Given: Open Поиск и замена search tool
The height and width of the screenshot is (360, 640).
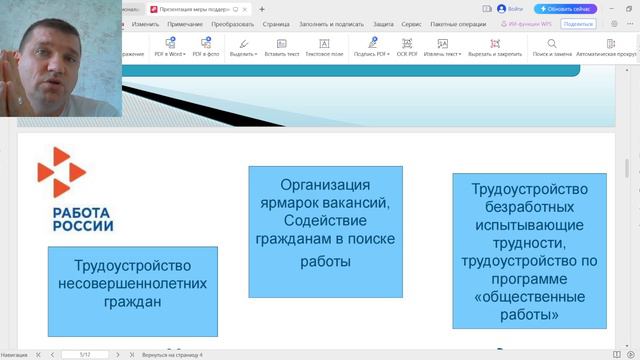Looking at the screenshot, I should click(x=552, y=47).
